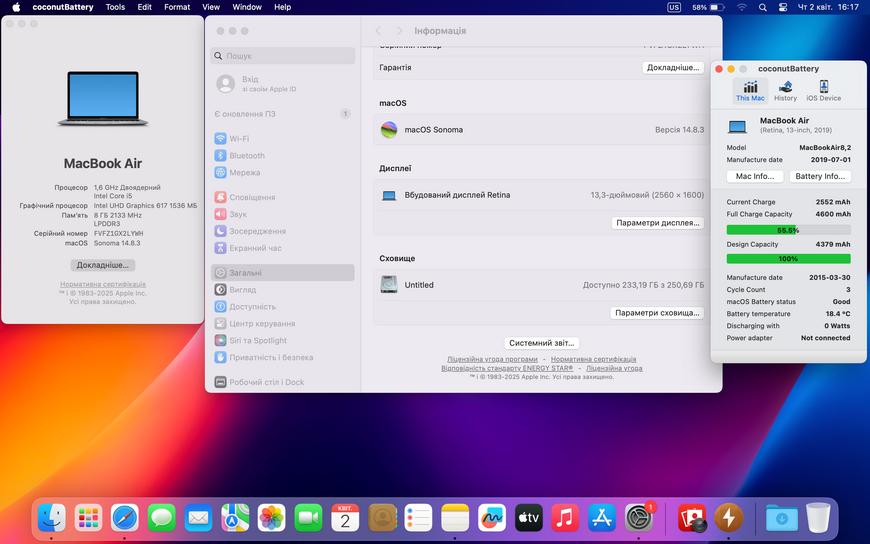
Task: Click the Пошук search field in Settings
Action: (283, 56)
